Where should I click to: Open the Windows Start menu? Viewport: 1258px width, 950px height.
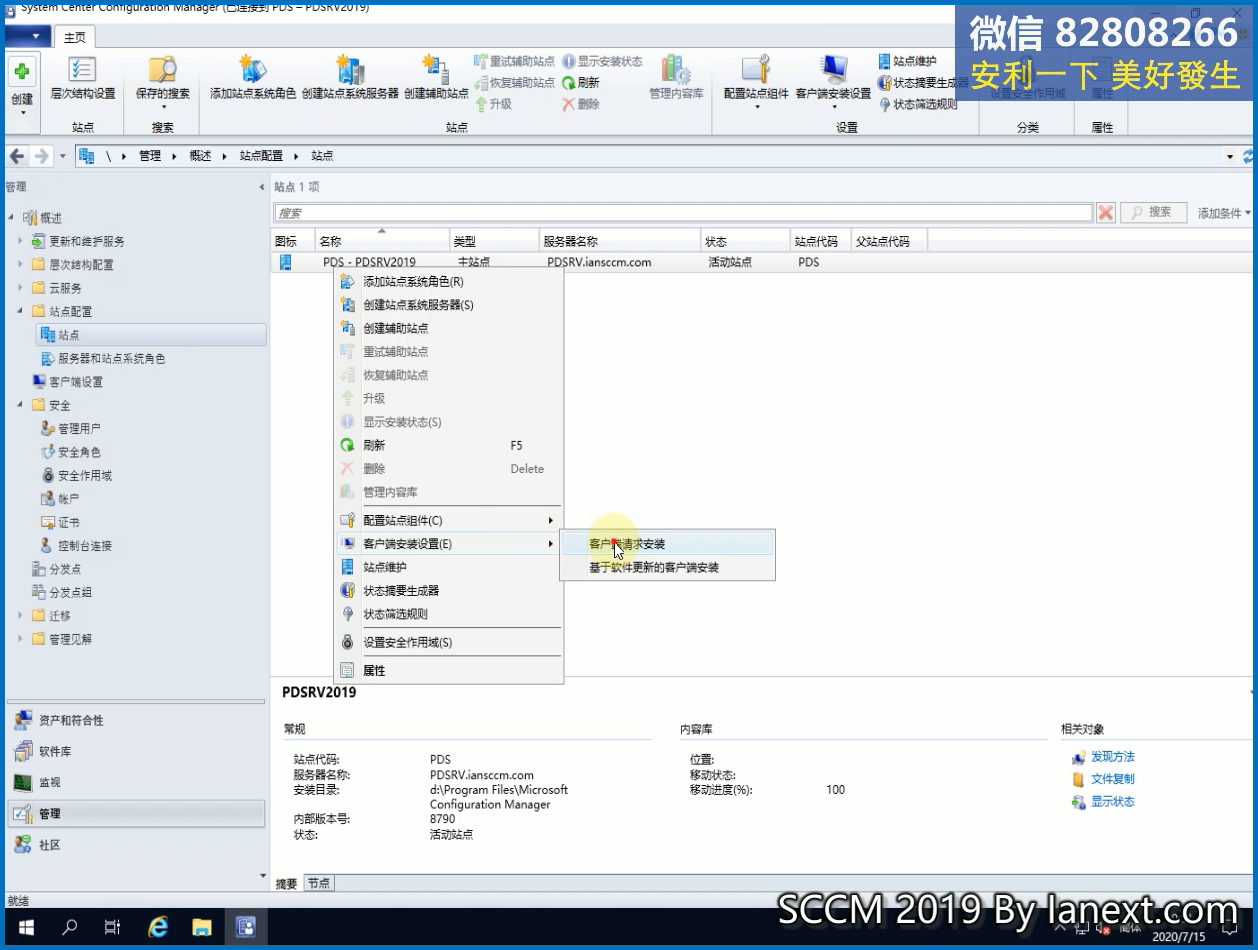pyautogui.click(x=25, y=927)
